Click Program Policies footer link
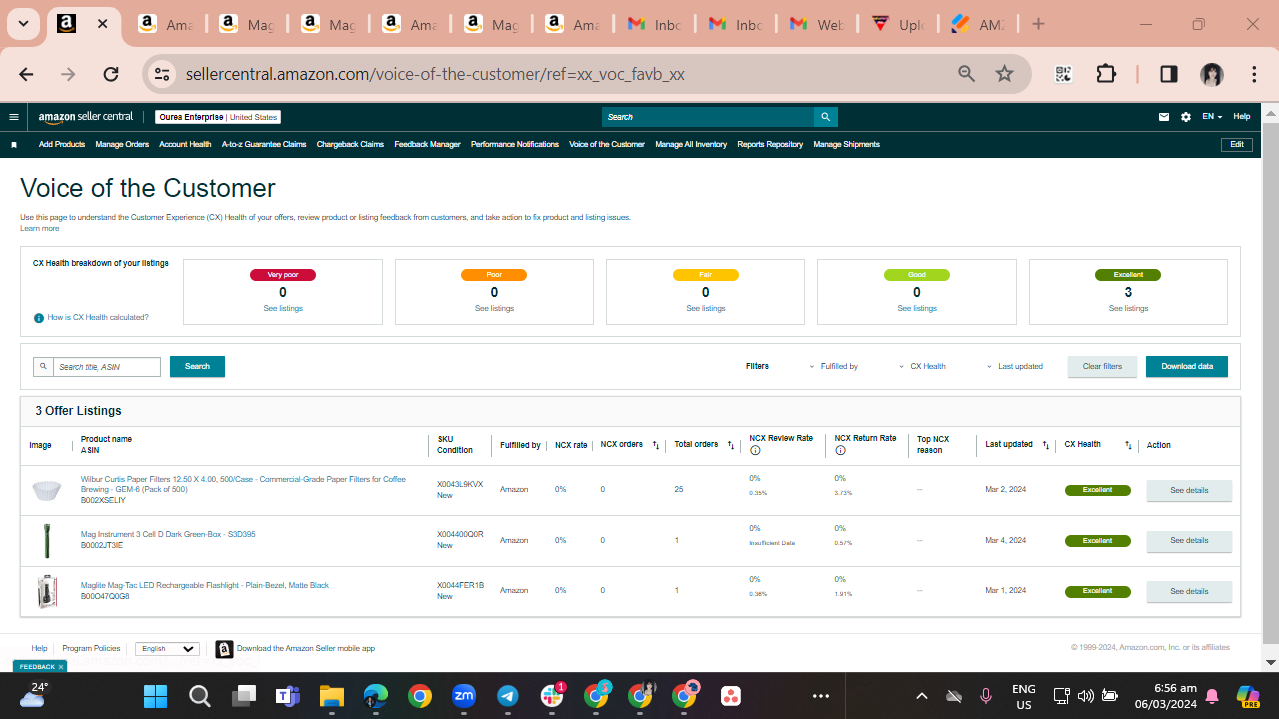Viewport: 1279px width, 719px height. pos(91,649)
